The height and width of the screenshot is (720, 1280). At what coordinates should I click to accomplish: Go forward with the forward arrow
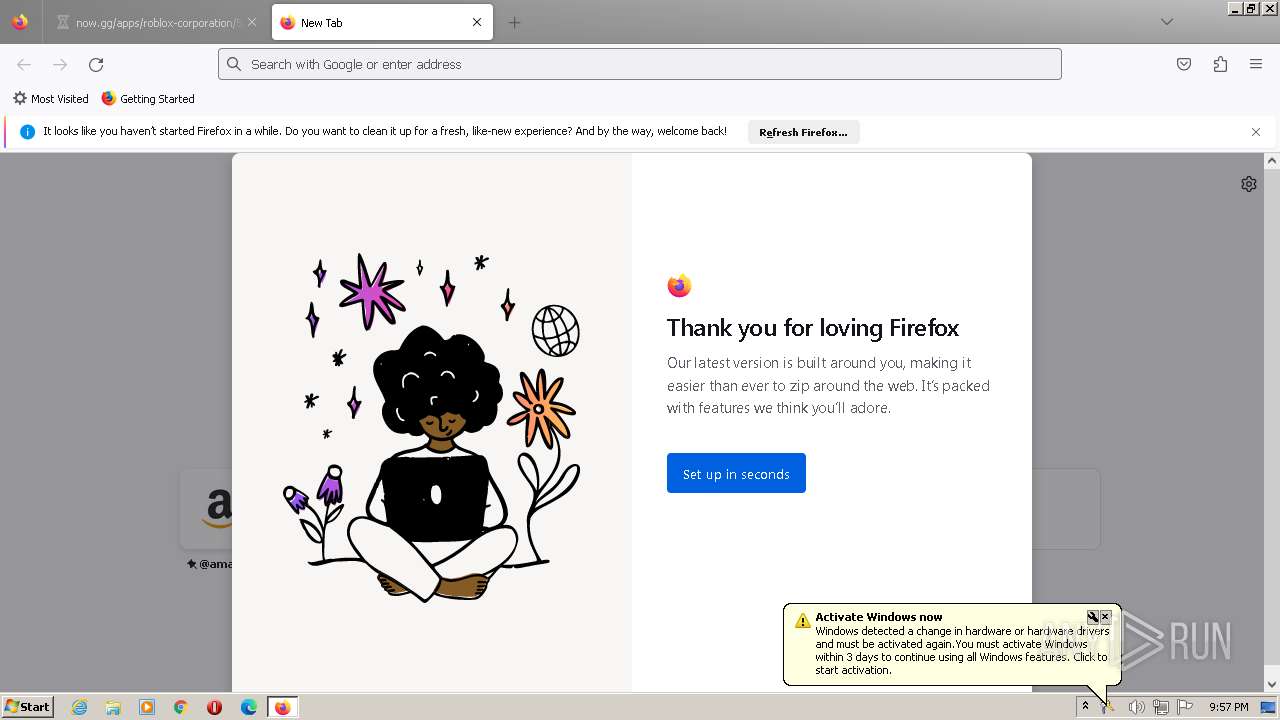pyautogui.click(x=60, y=64)
